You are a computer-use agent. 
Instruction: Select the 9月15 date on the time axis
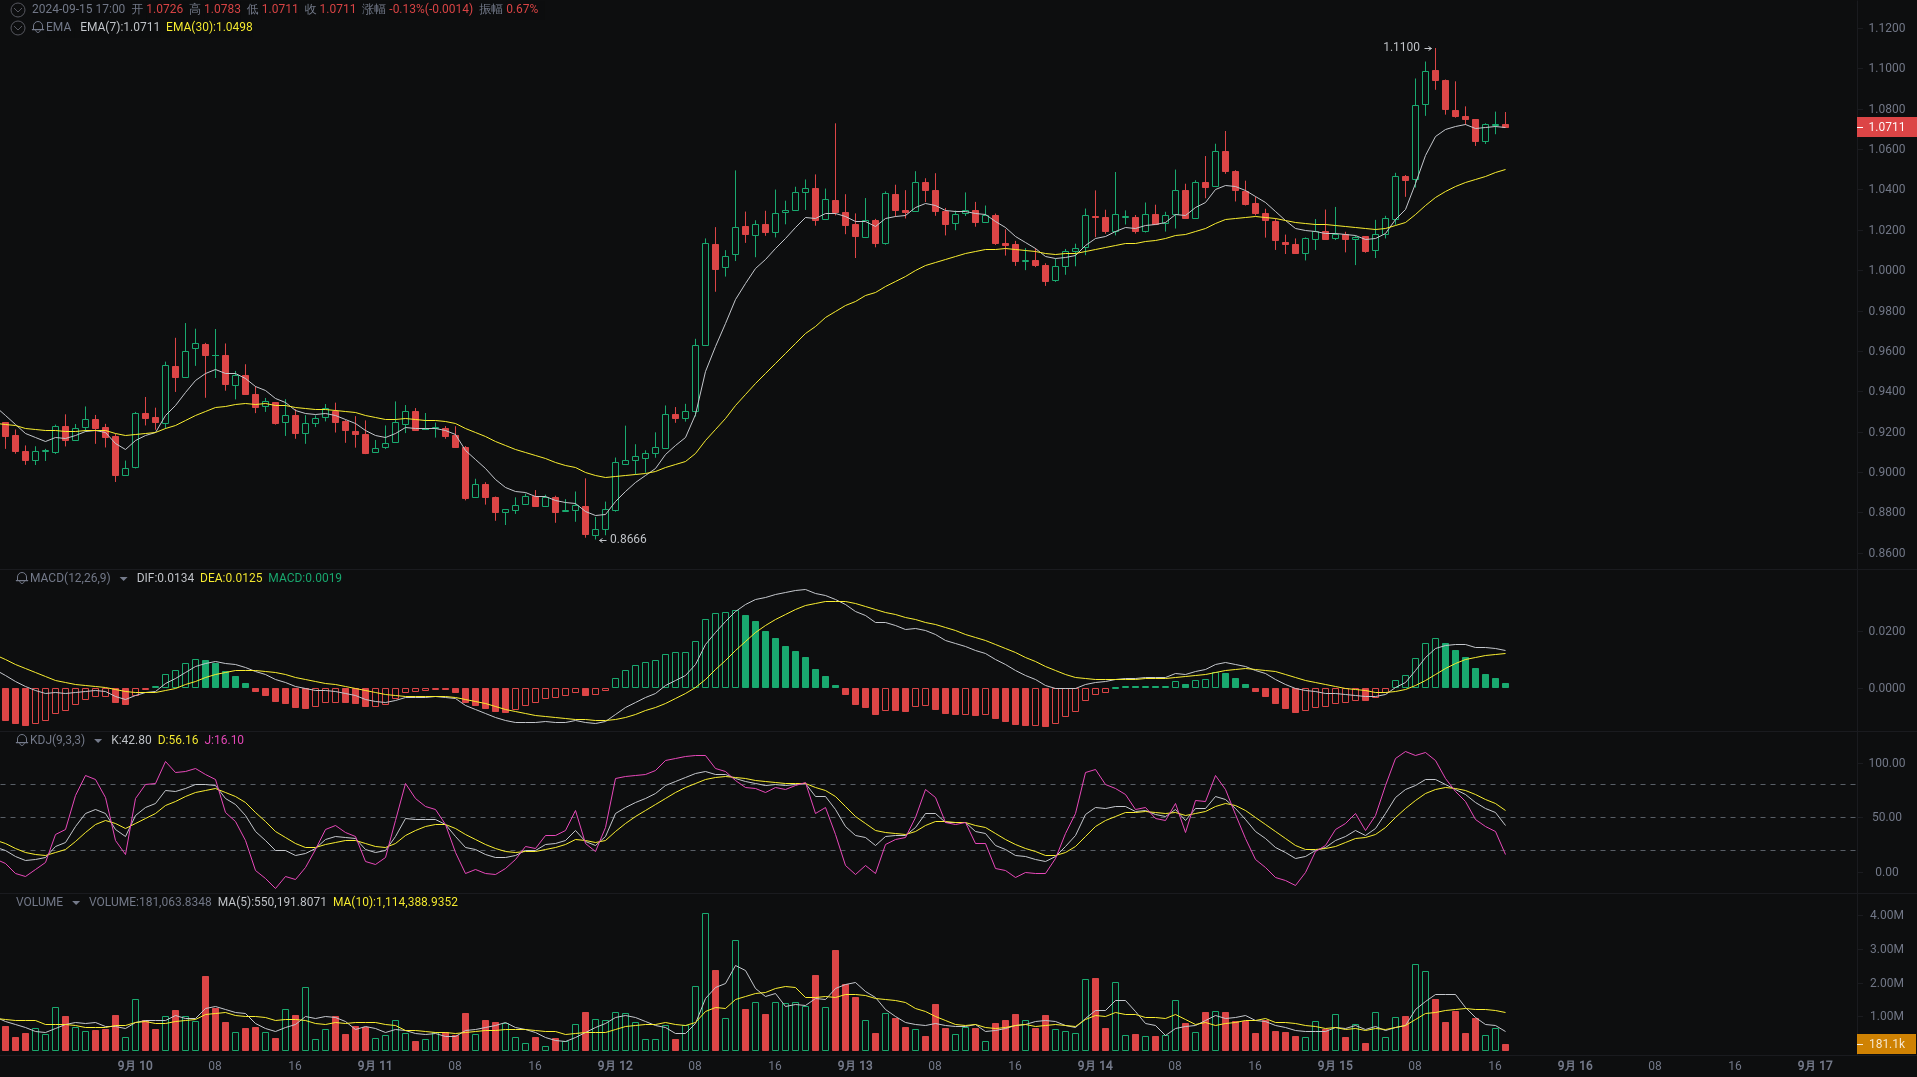(1333, 1065)
